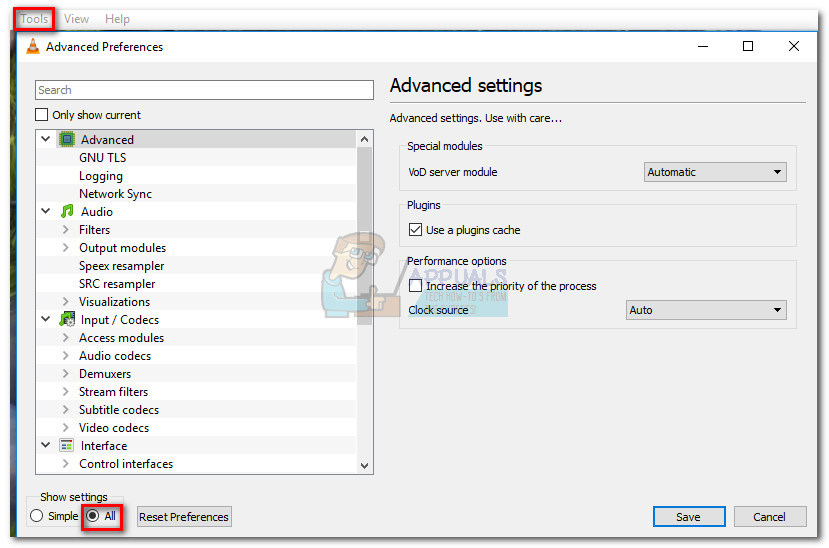Expand the Control interfaces node
This screenshot has width=829, height=548.
66,463
